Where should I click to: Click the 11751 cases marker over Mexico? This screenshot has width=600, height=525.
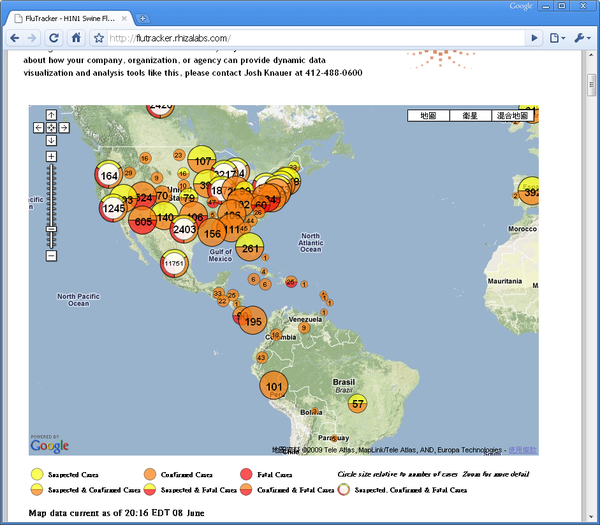point(174,263)
